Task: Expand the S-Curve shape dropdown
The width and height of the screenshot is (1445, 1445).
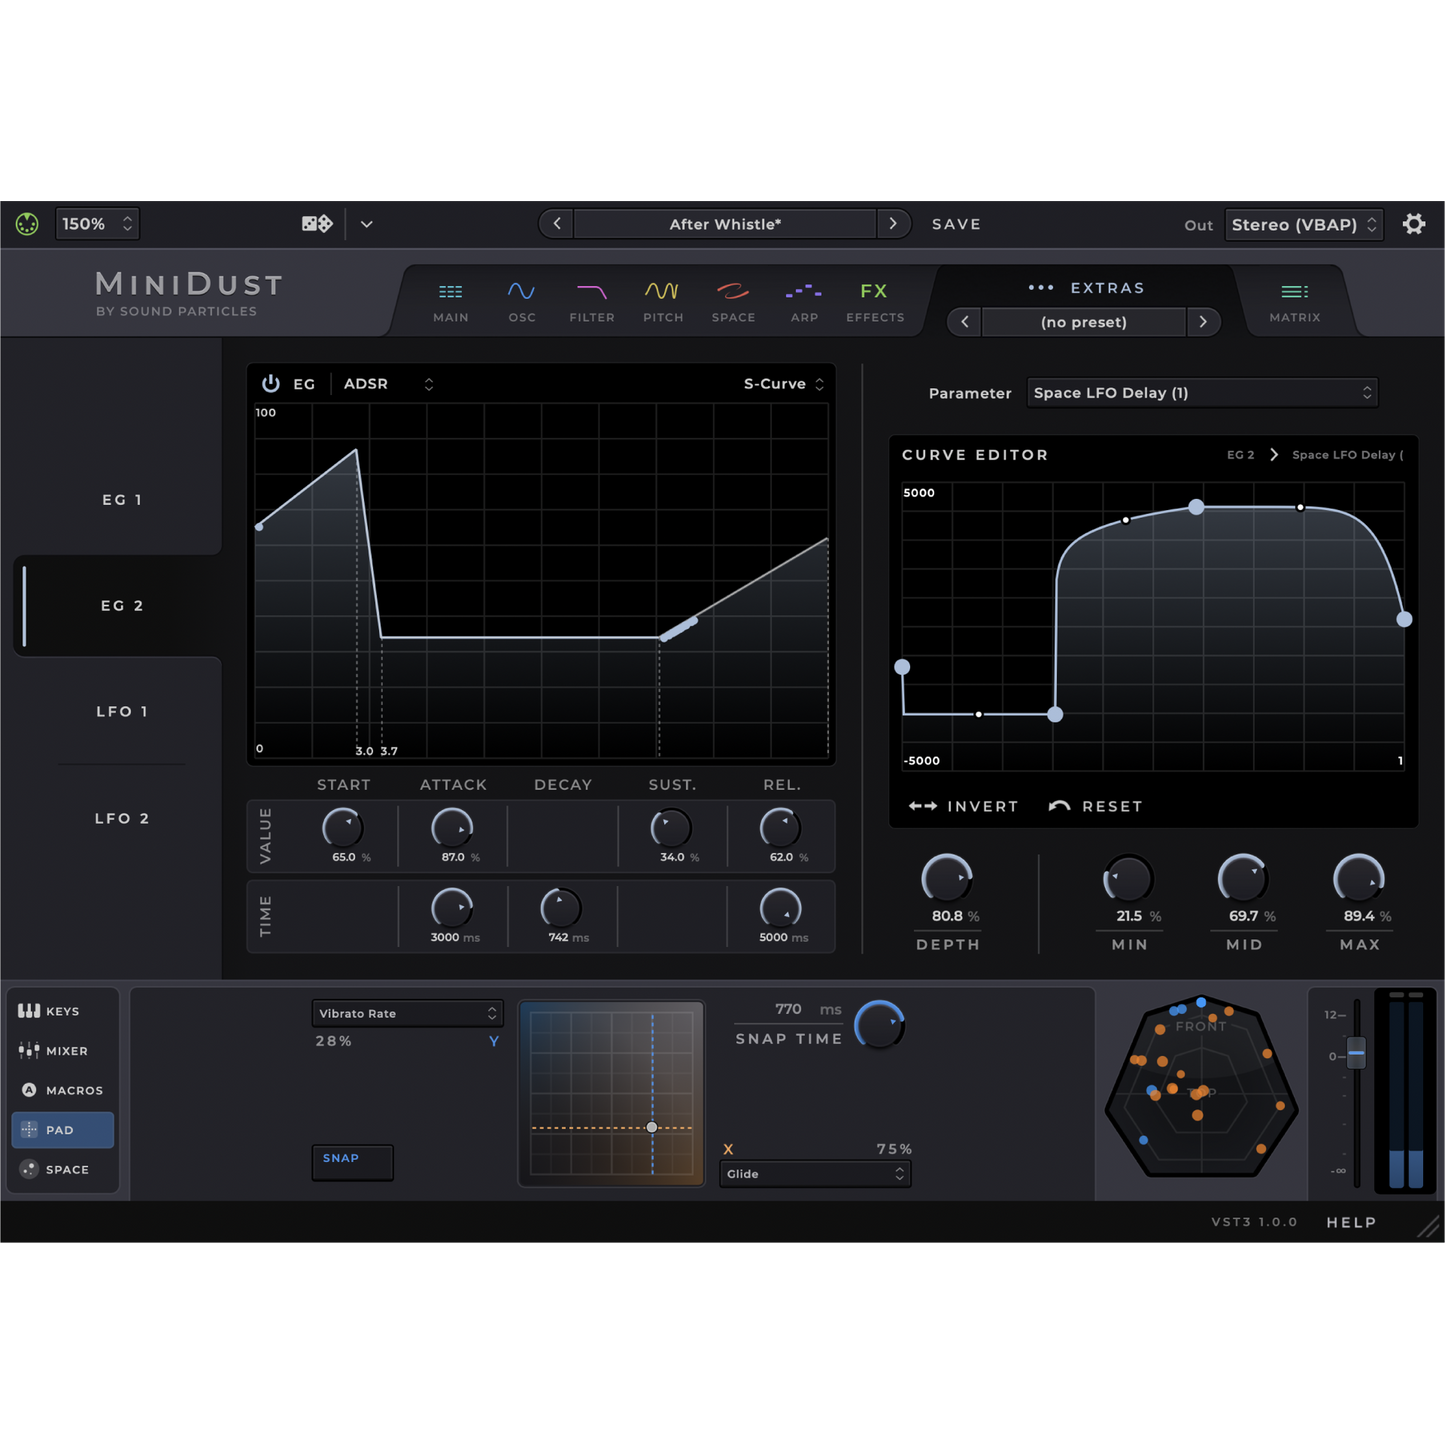Action: (x=783, y=384)
